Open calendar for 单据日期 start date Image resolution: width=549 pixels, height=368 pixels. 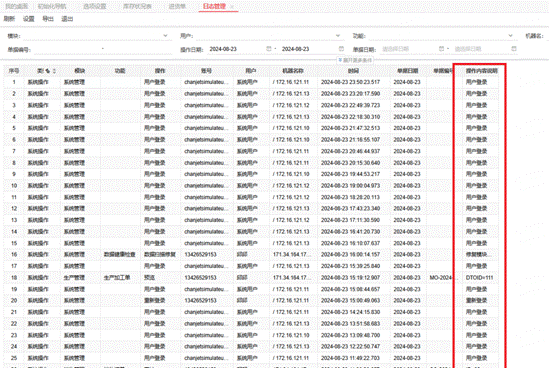441,49
